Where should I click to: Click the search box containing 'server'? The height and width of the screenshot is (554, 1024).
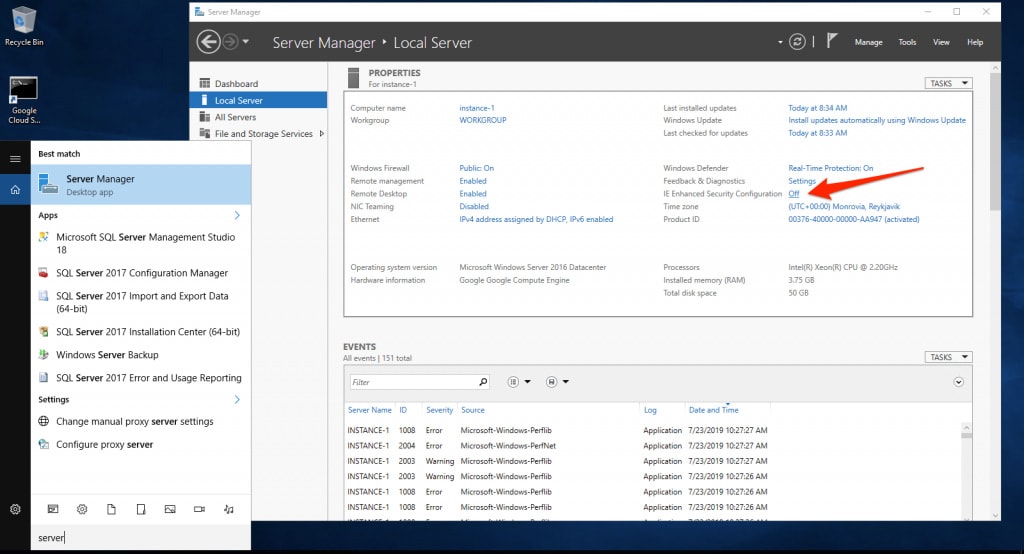coord(141,537)
